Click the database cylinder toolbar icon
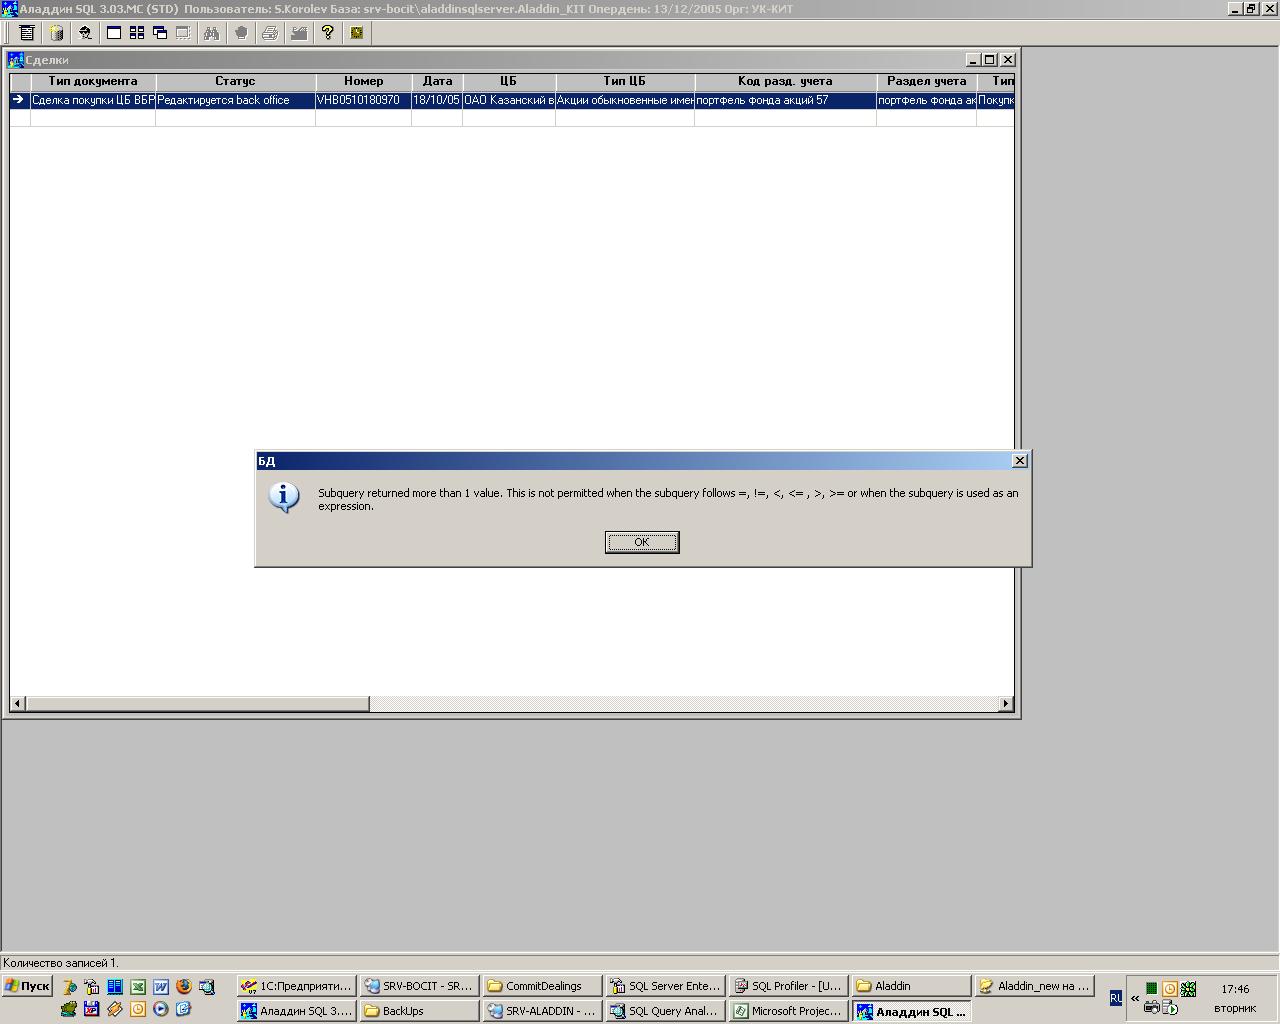The height and width of the screenshot is (1024, 1280). [x=56, y=33]
